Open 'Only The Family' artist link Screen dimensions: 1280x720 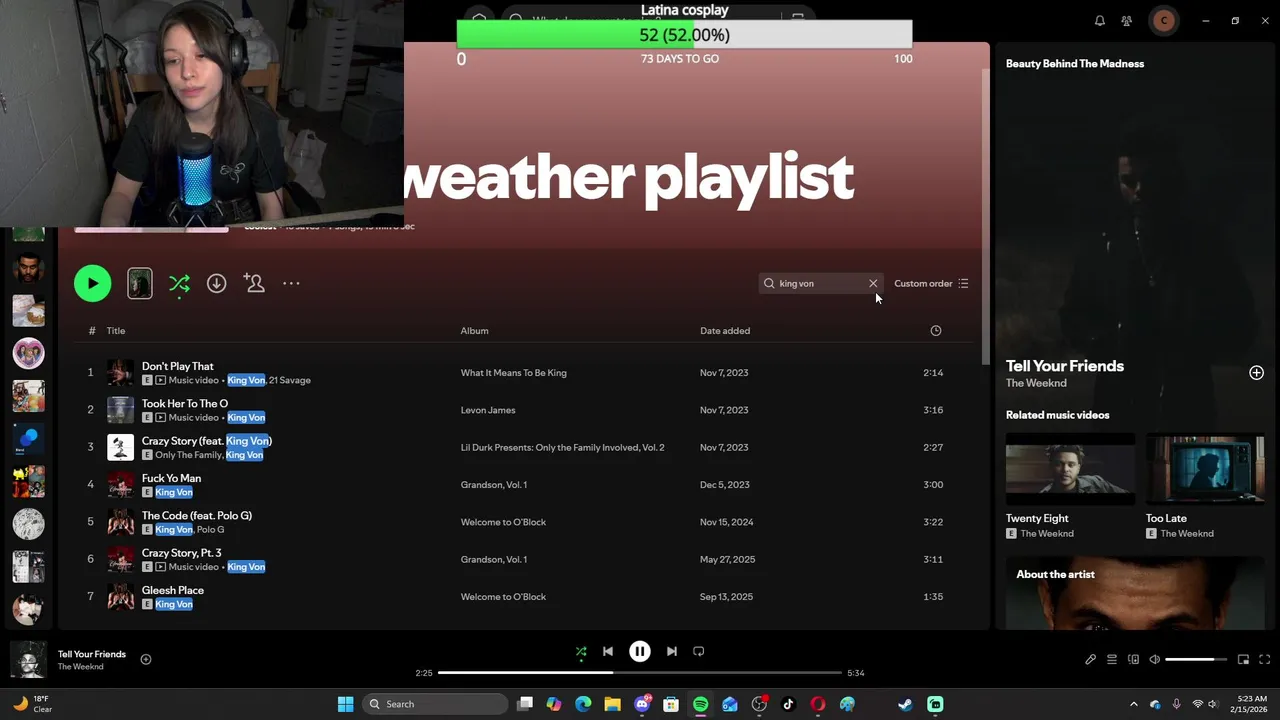188,455
